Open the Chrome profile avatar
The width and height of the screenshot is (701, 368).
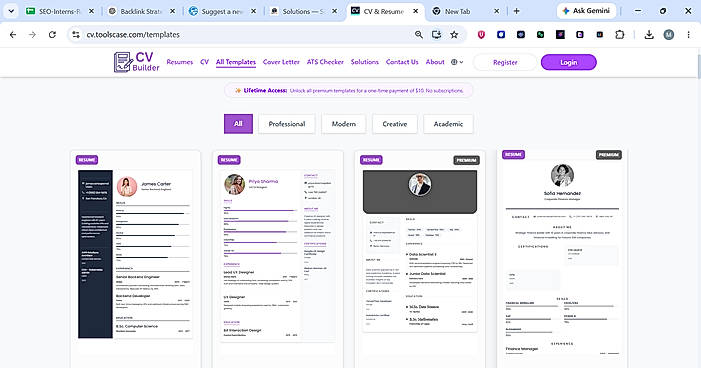[x=669, y=34]
